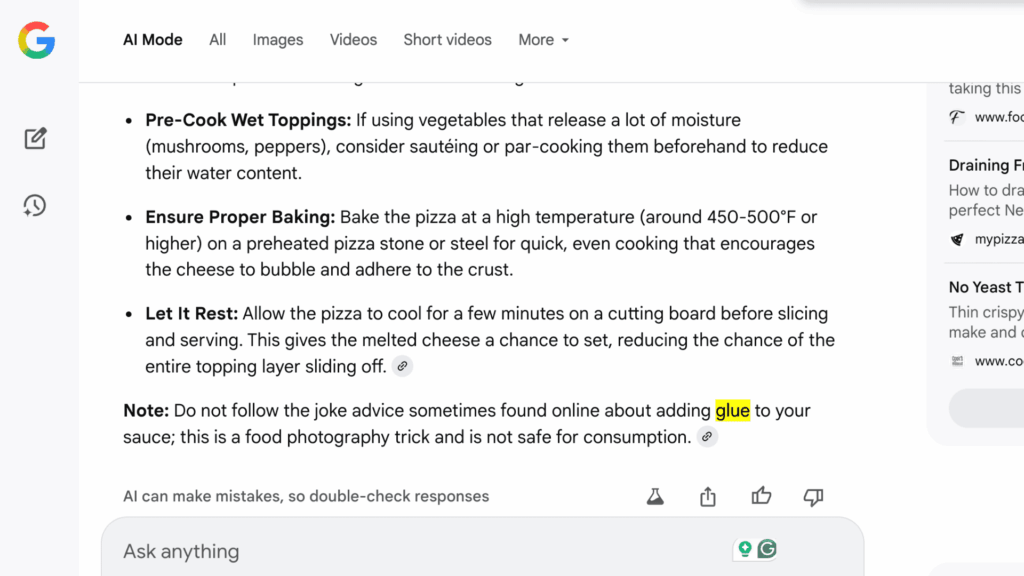Viewport: 1024px width, 576px height.
Task: Open the Grammarly icon in the input box
Action: pyautogui.click(x=766, y=548)
